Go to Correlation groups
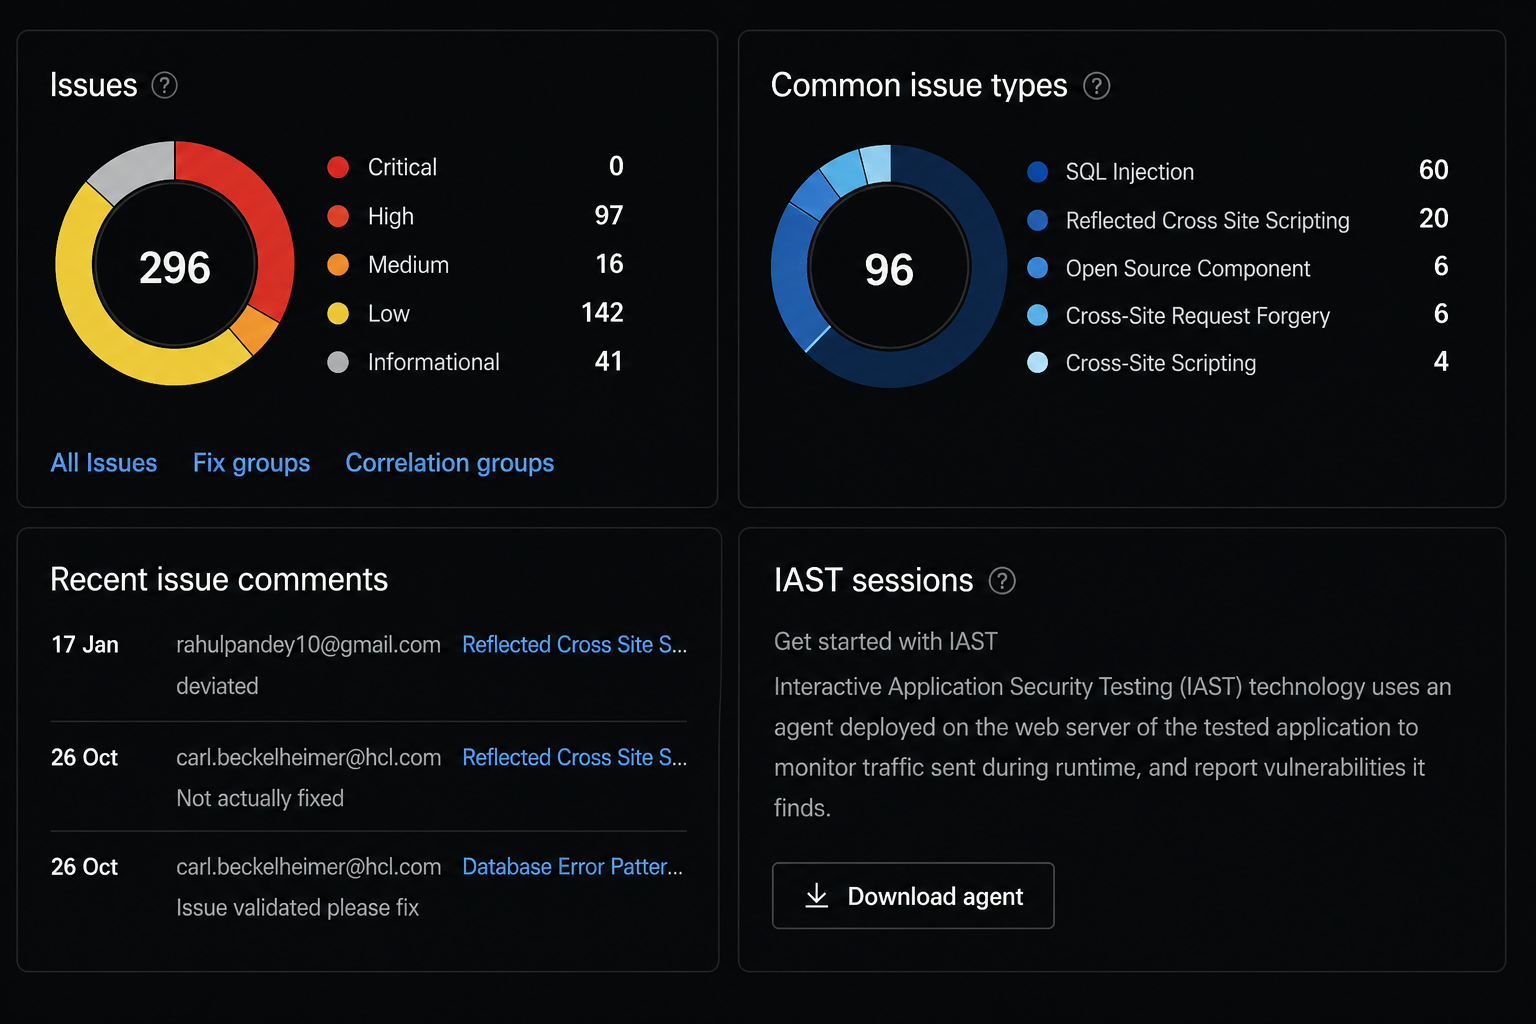Image resolution: width=1536 pixels, height=1024 pixels. click(450, 463)
